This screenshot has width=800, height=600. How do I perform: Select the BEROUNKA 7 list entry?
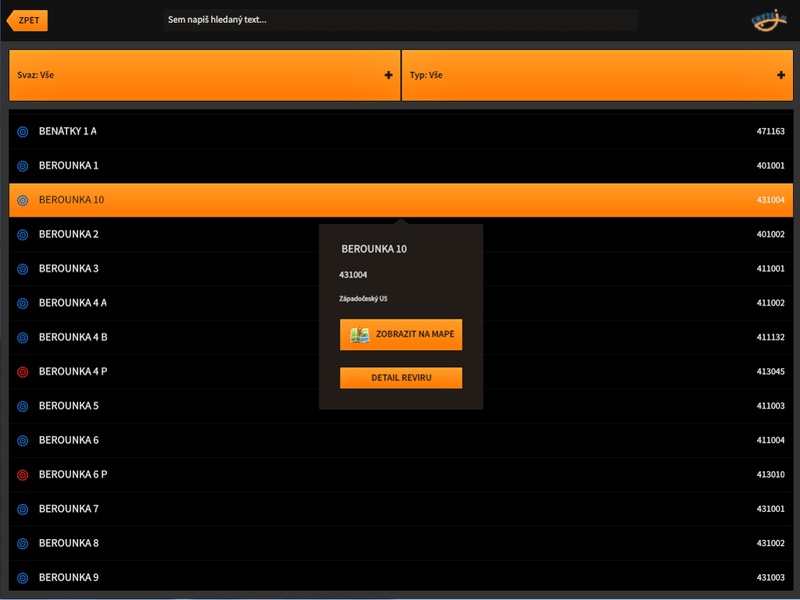coord(401,509)
